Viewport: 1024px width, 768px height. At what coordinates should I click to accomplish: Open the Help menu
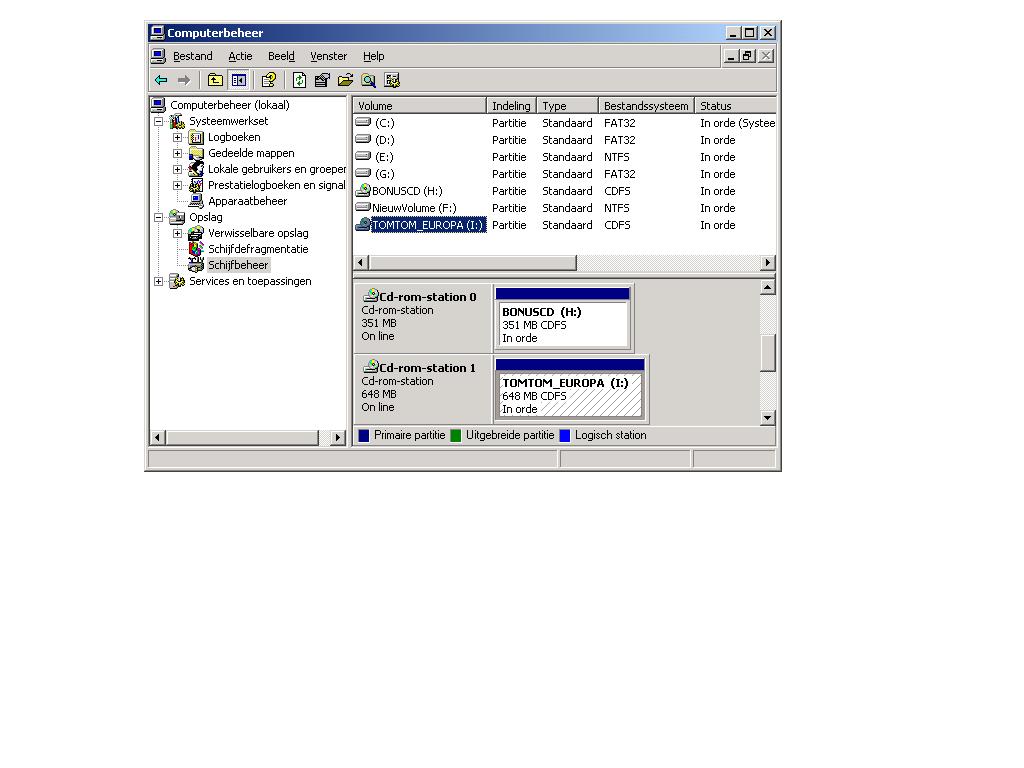[374, 56]
